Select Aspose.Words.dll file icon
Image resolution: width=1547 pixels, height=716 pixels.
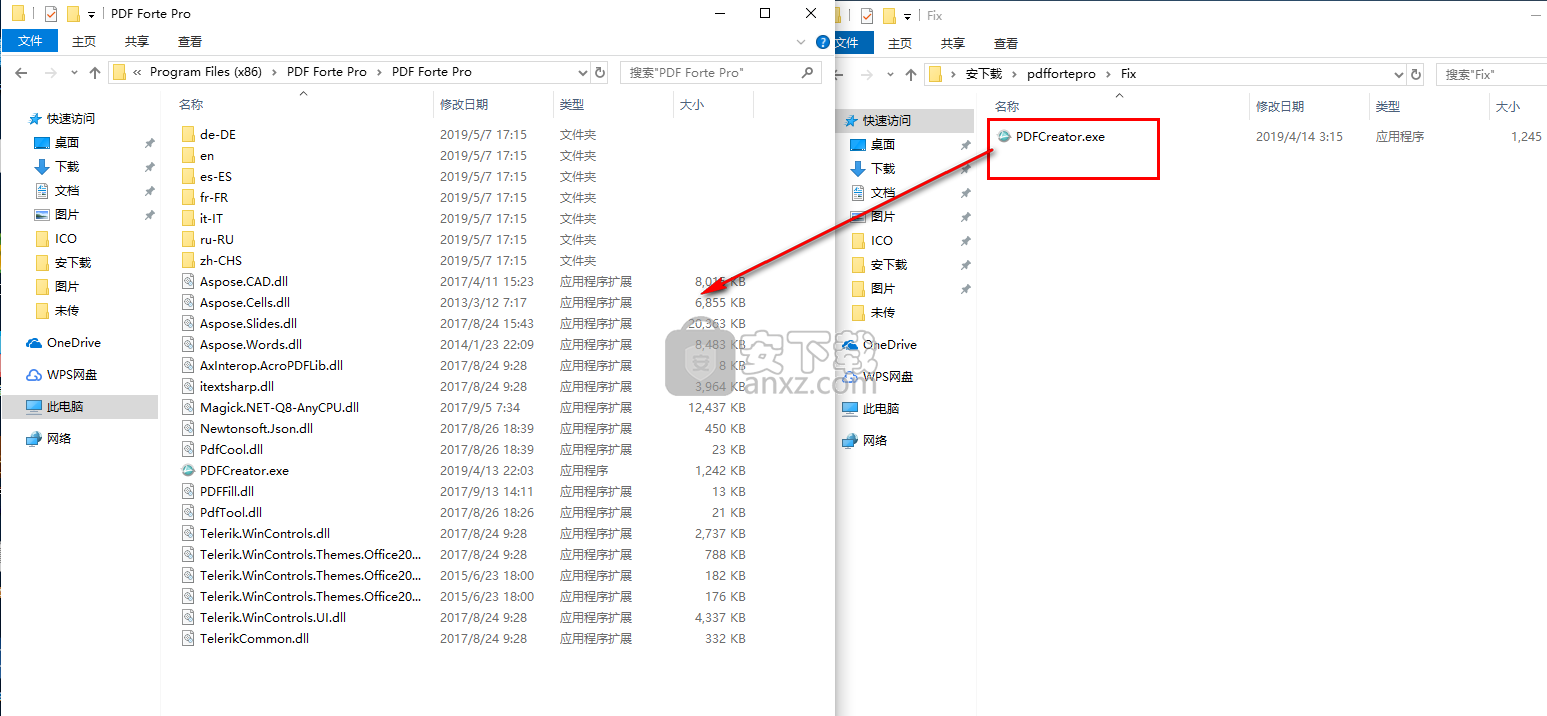click(x=189, y=344)
